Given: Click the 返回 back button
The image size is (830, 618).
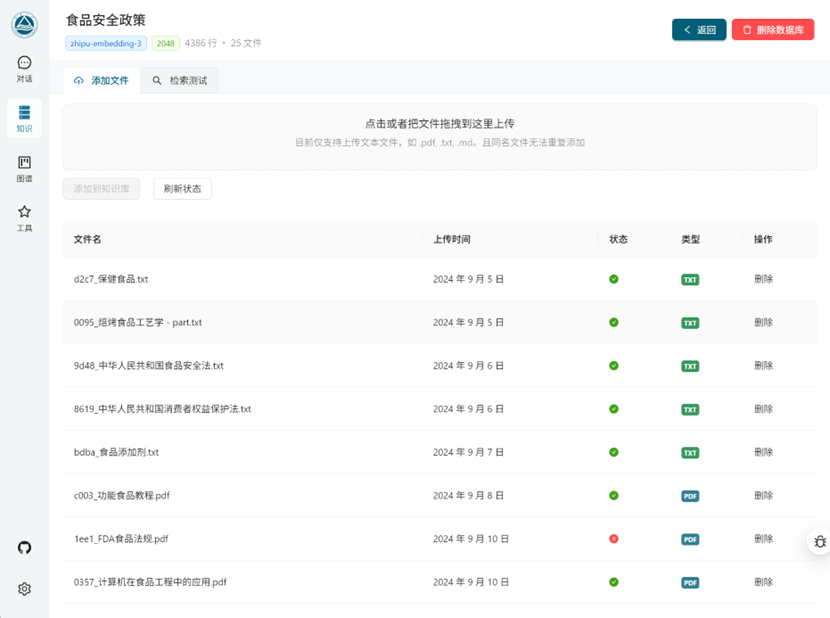Looking at the screenshot, I should tap(699, 30).
